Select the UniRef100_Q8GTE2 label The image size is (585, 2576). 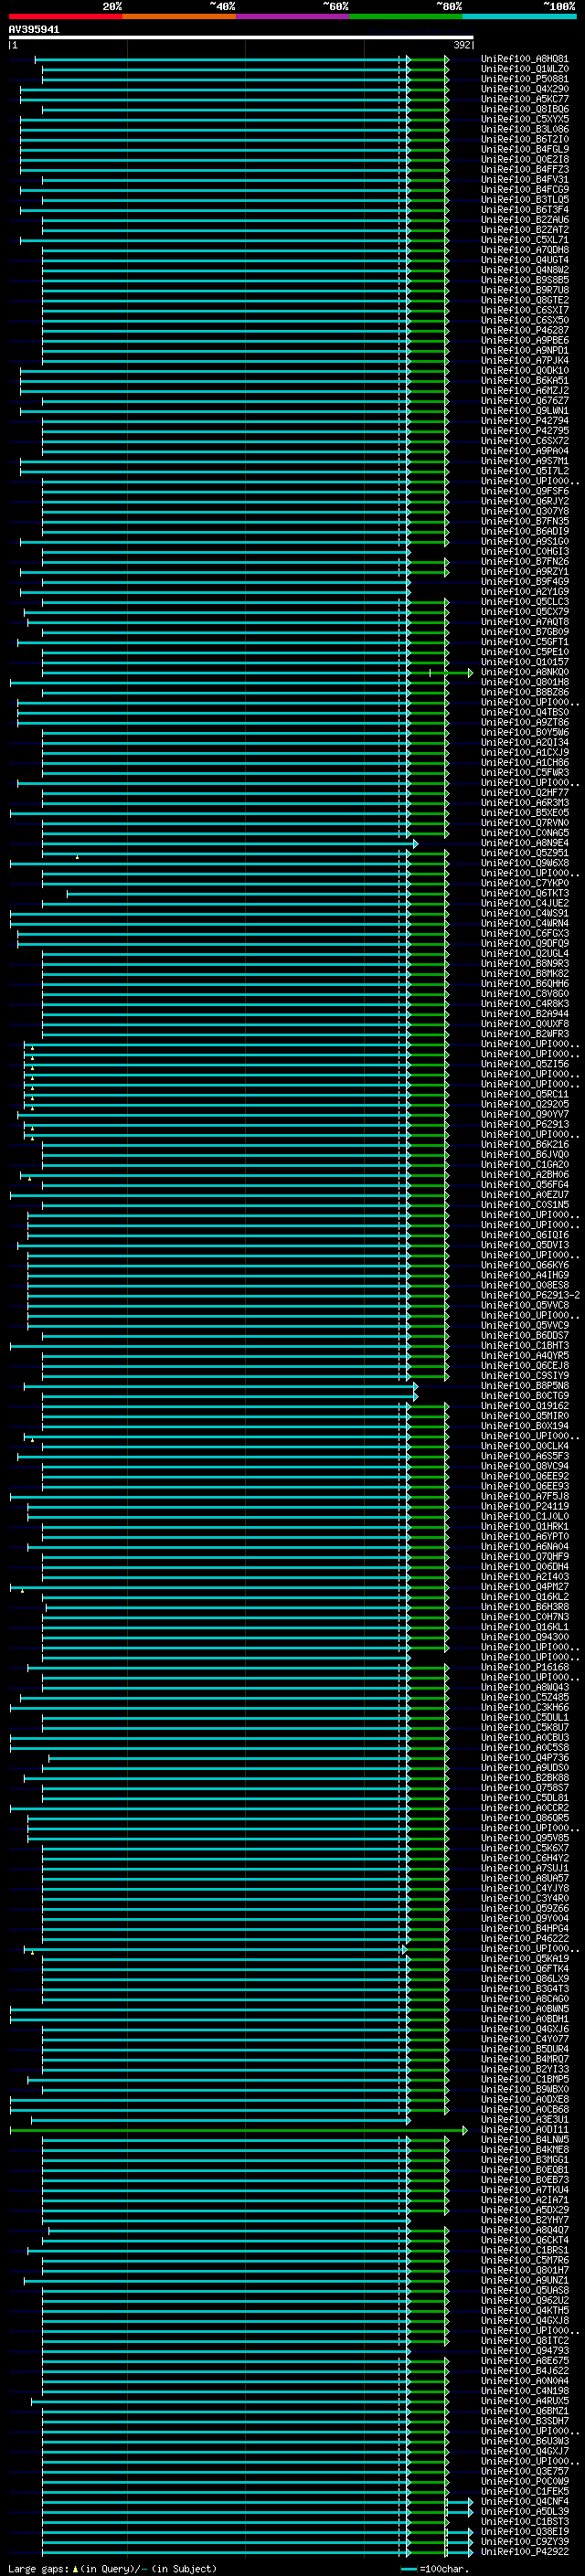[x=525, y=300]
